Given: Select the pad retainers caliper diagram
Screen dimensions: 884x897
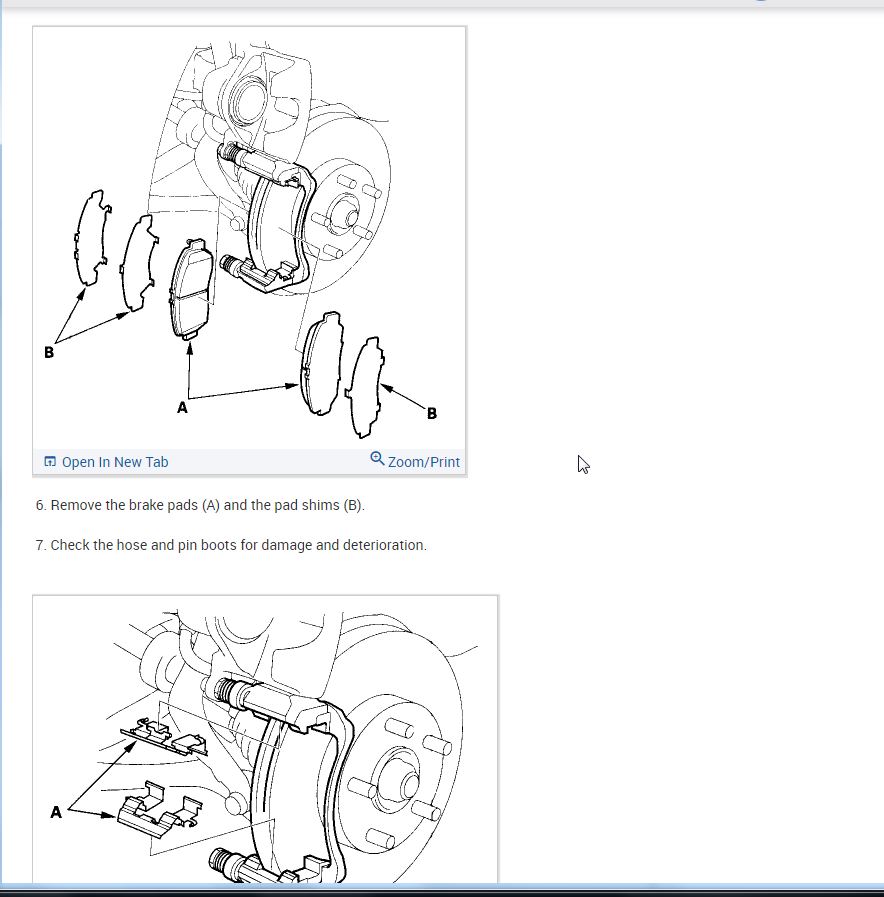Looking at the screenshot, I should 265,740.
